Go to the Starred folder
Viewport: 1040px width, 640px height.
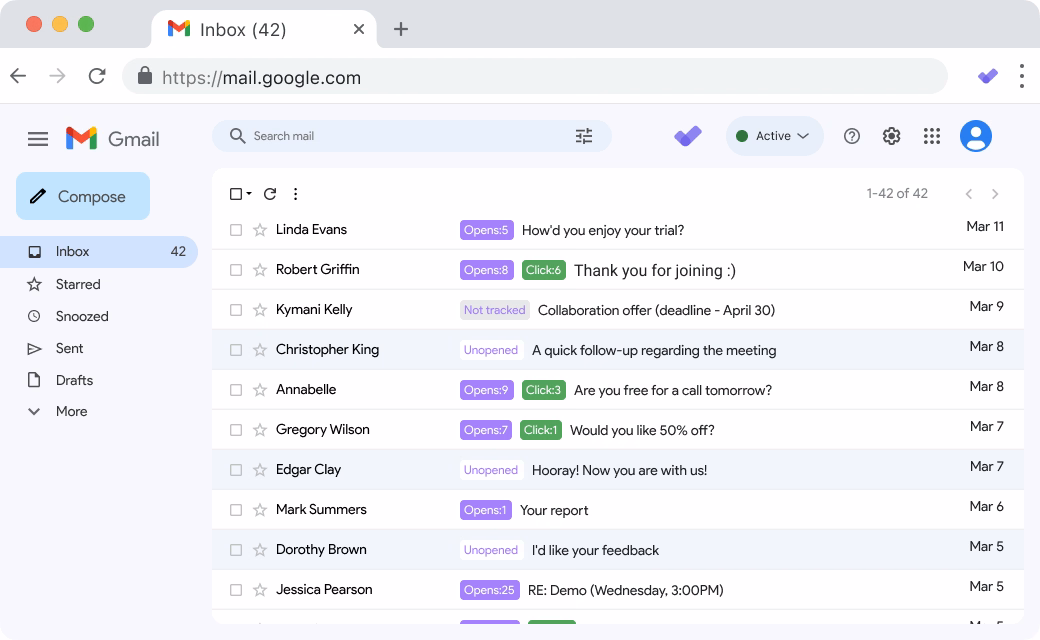[x=78, y=284]
